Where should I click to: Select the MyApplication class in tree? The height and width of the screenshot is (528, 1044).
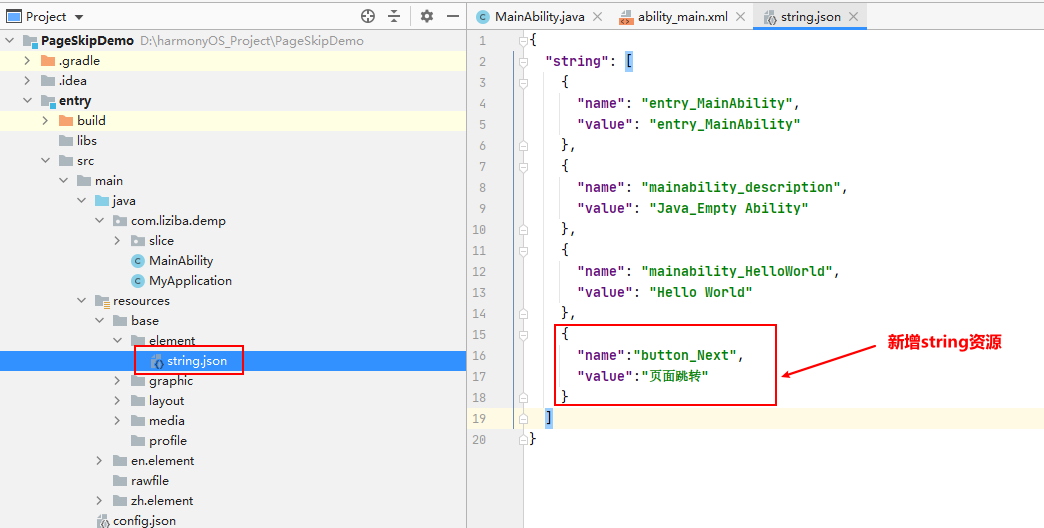click(x=190, y=280)
